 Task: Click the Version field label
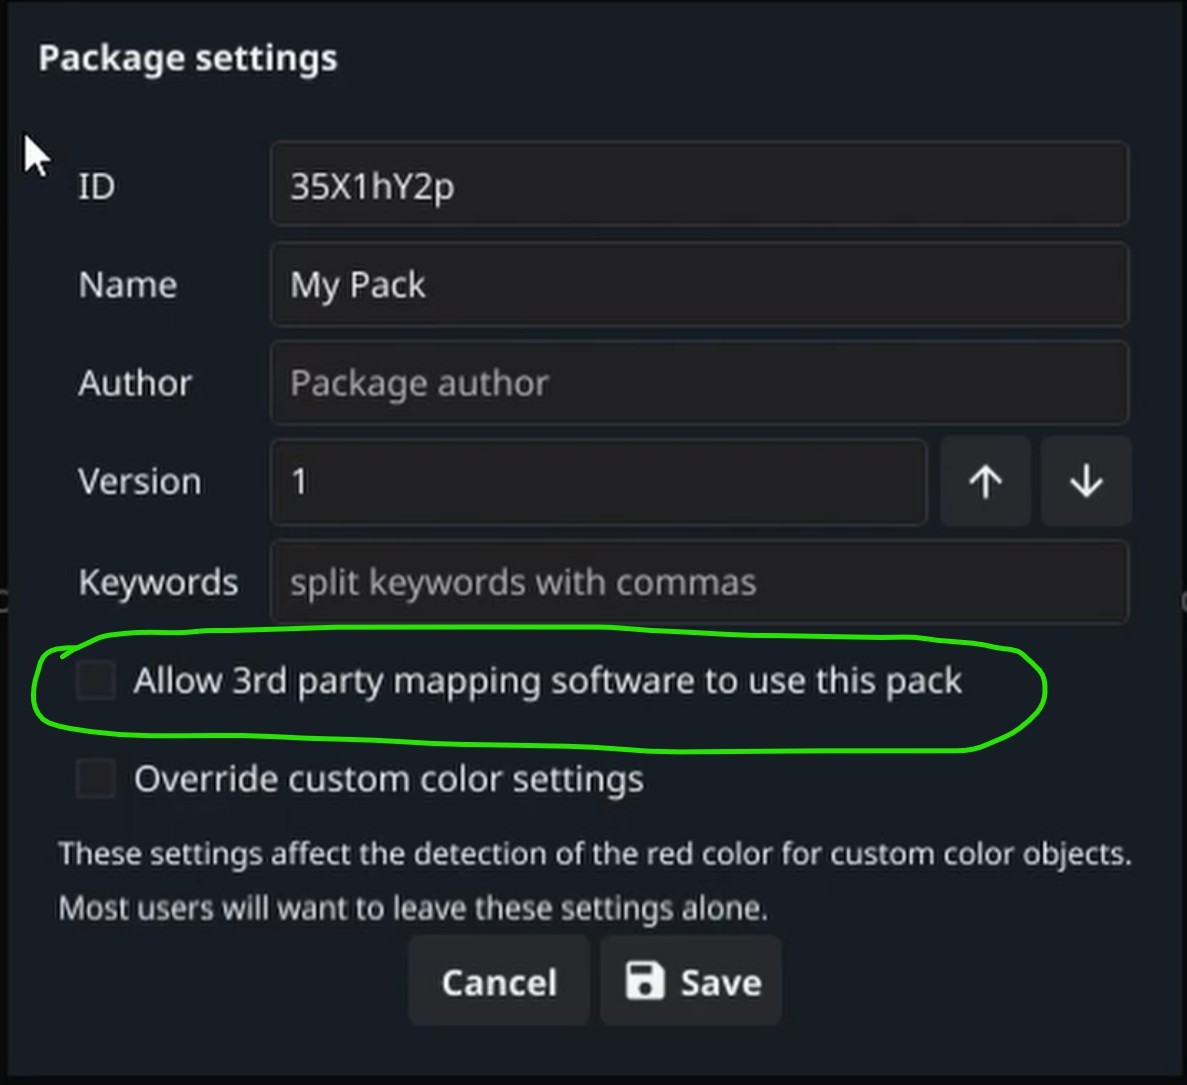click(x=140, y=482)
